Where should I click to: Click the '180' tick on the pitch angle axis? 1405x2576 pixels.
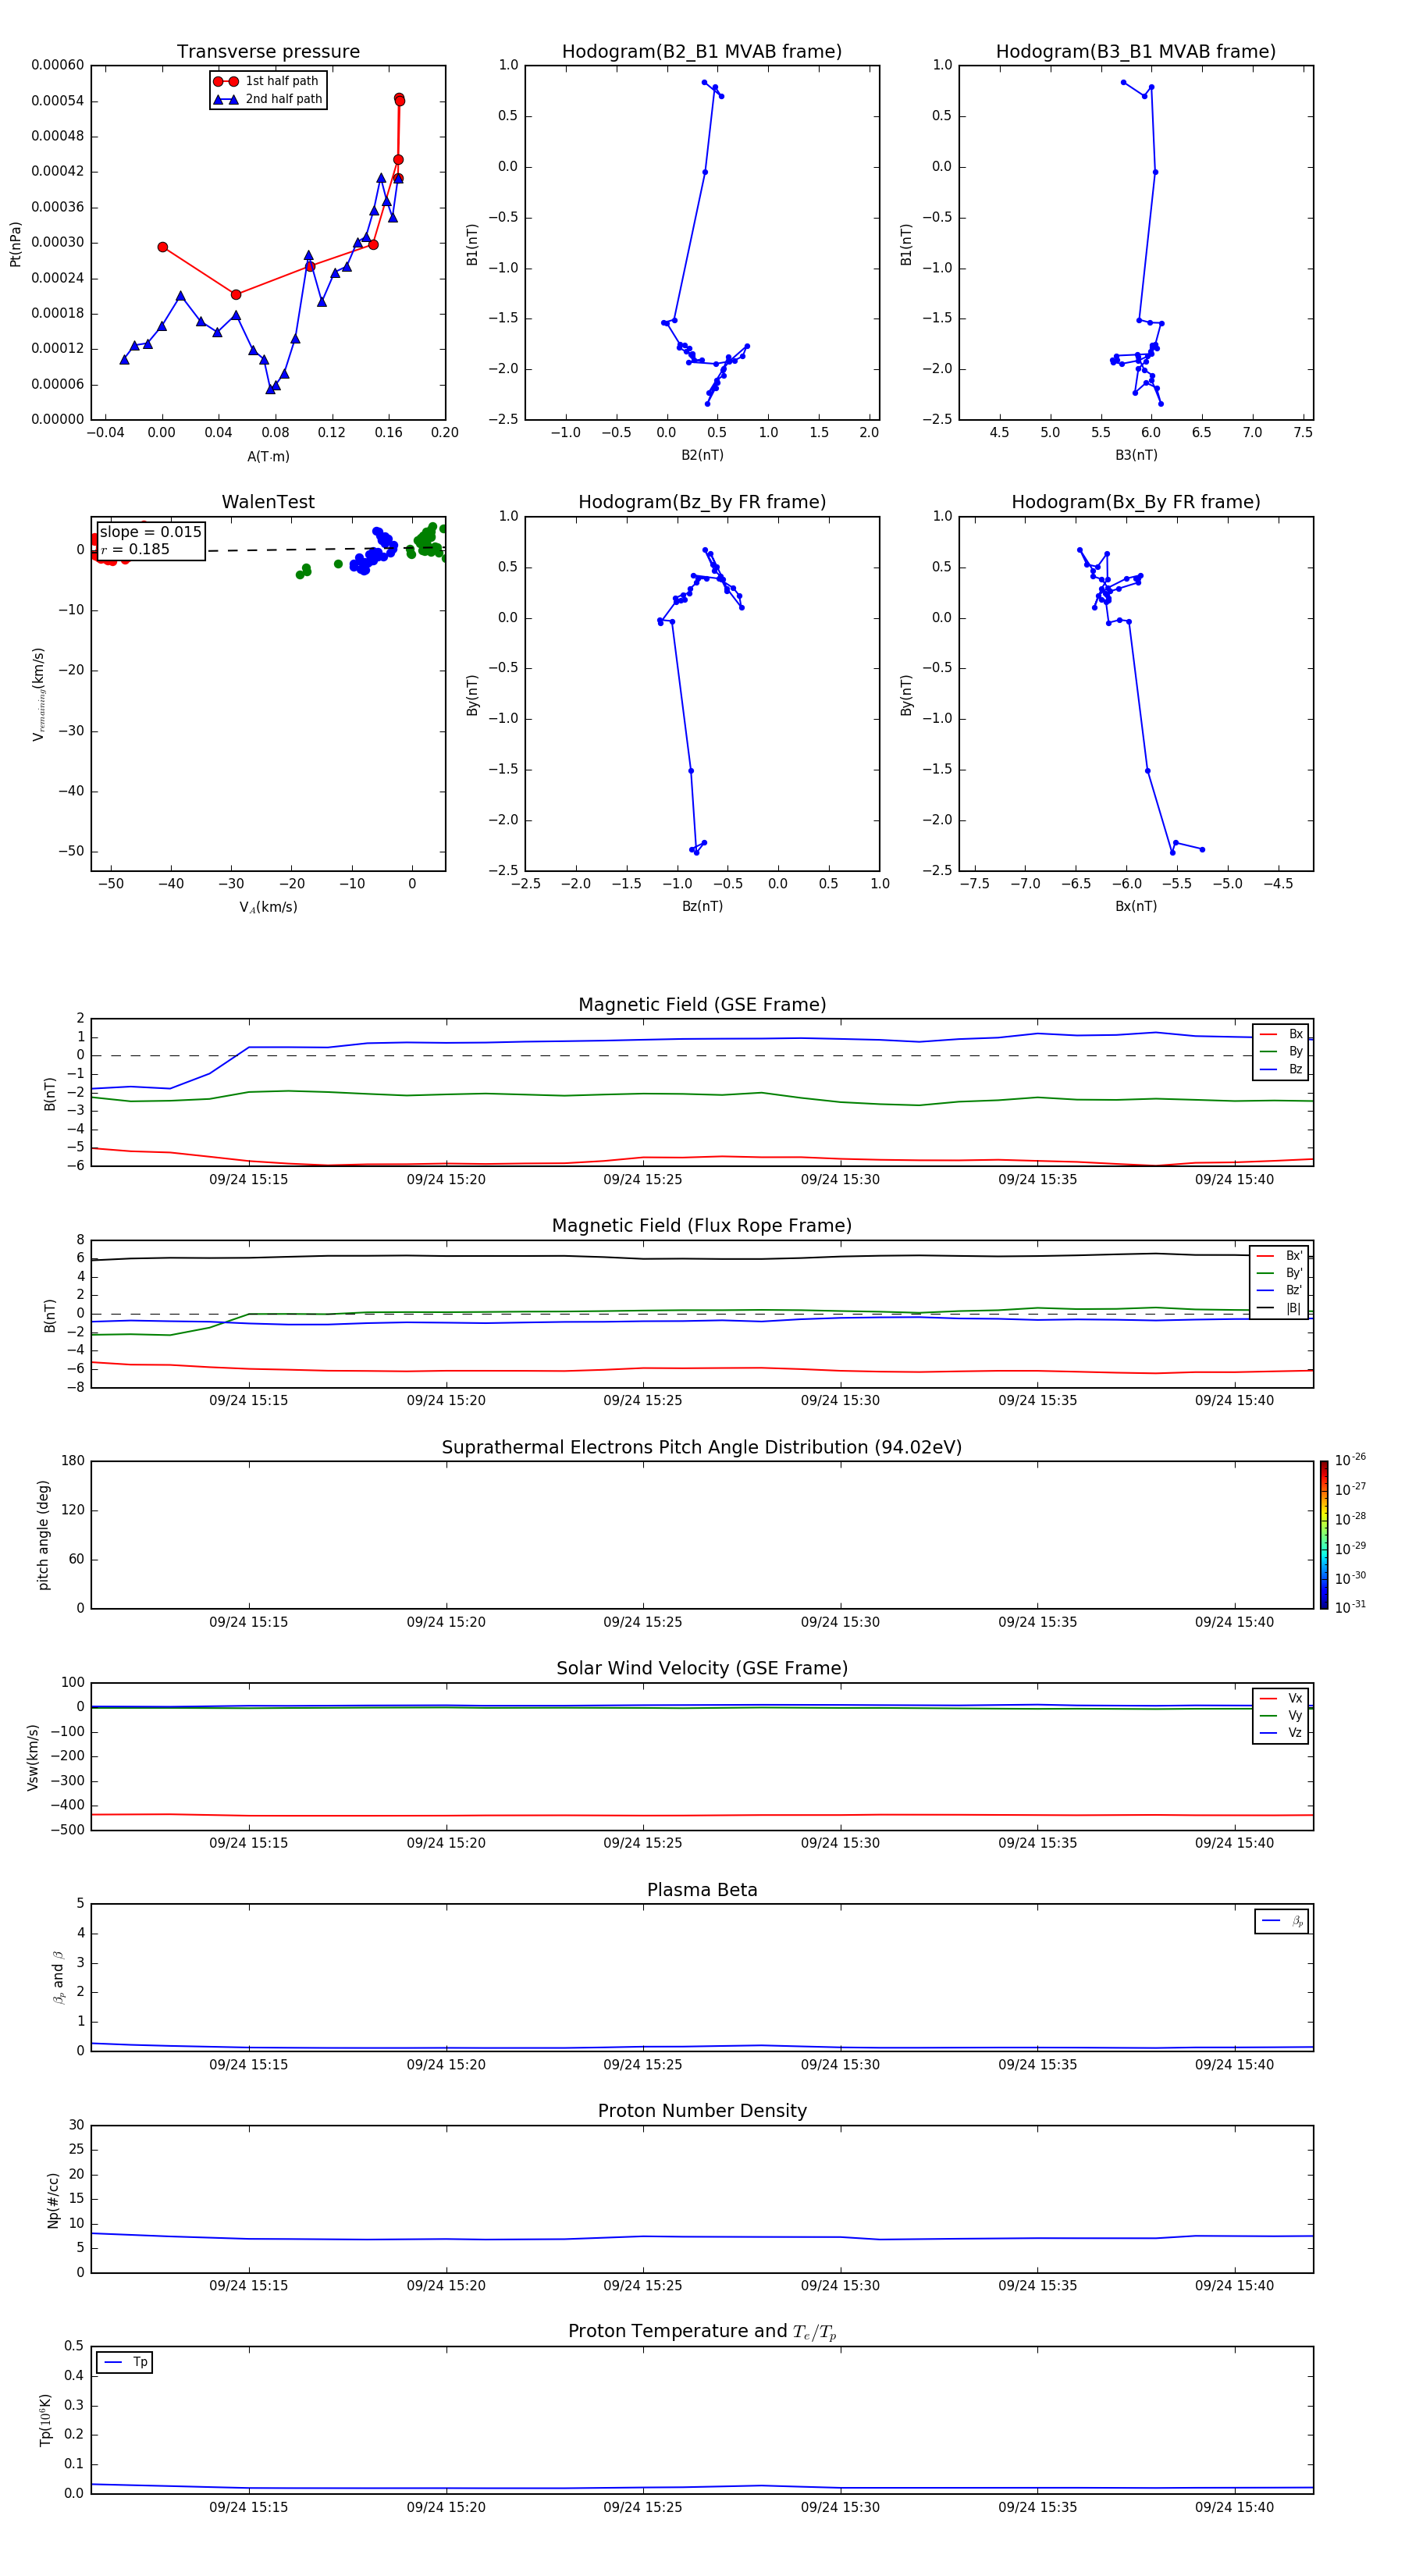pos(73,1461)
